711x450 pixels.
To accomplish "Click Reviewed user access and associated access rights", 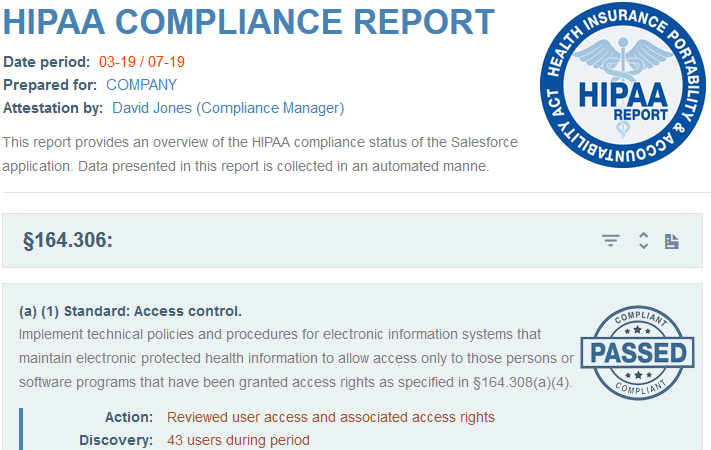I will tap(331, 417).
